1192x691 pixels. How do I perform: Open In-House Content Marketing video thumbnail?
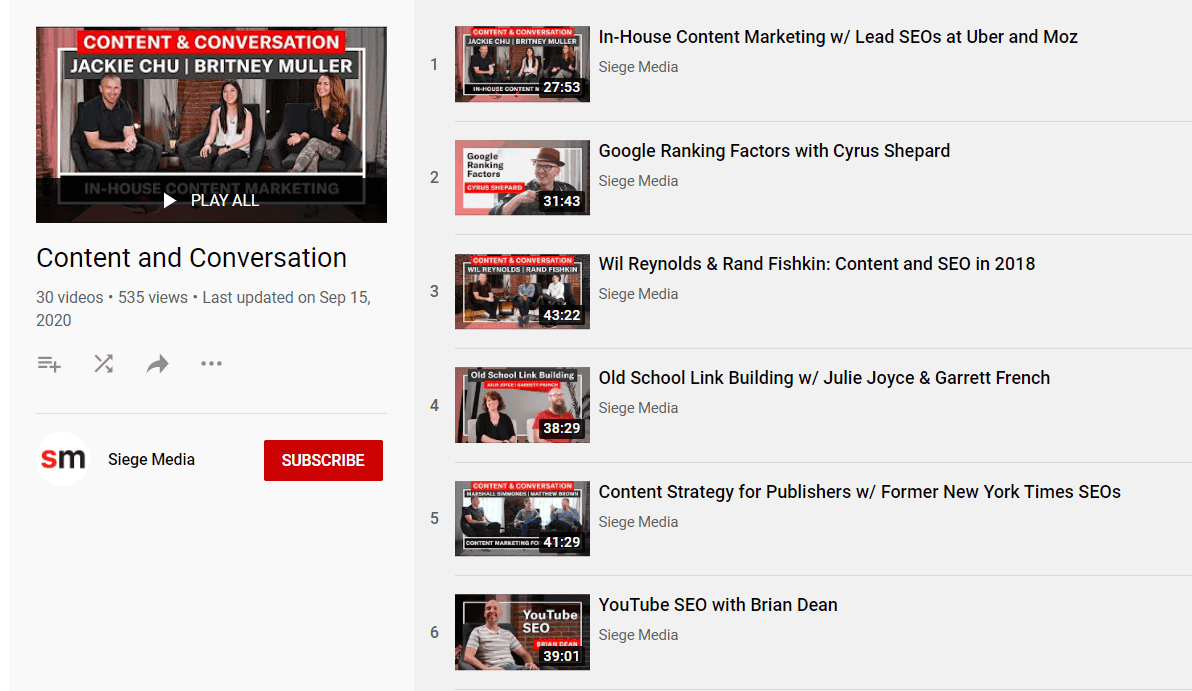522,64
